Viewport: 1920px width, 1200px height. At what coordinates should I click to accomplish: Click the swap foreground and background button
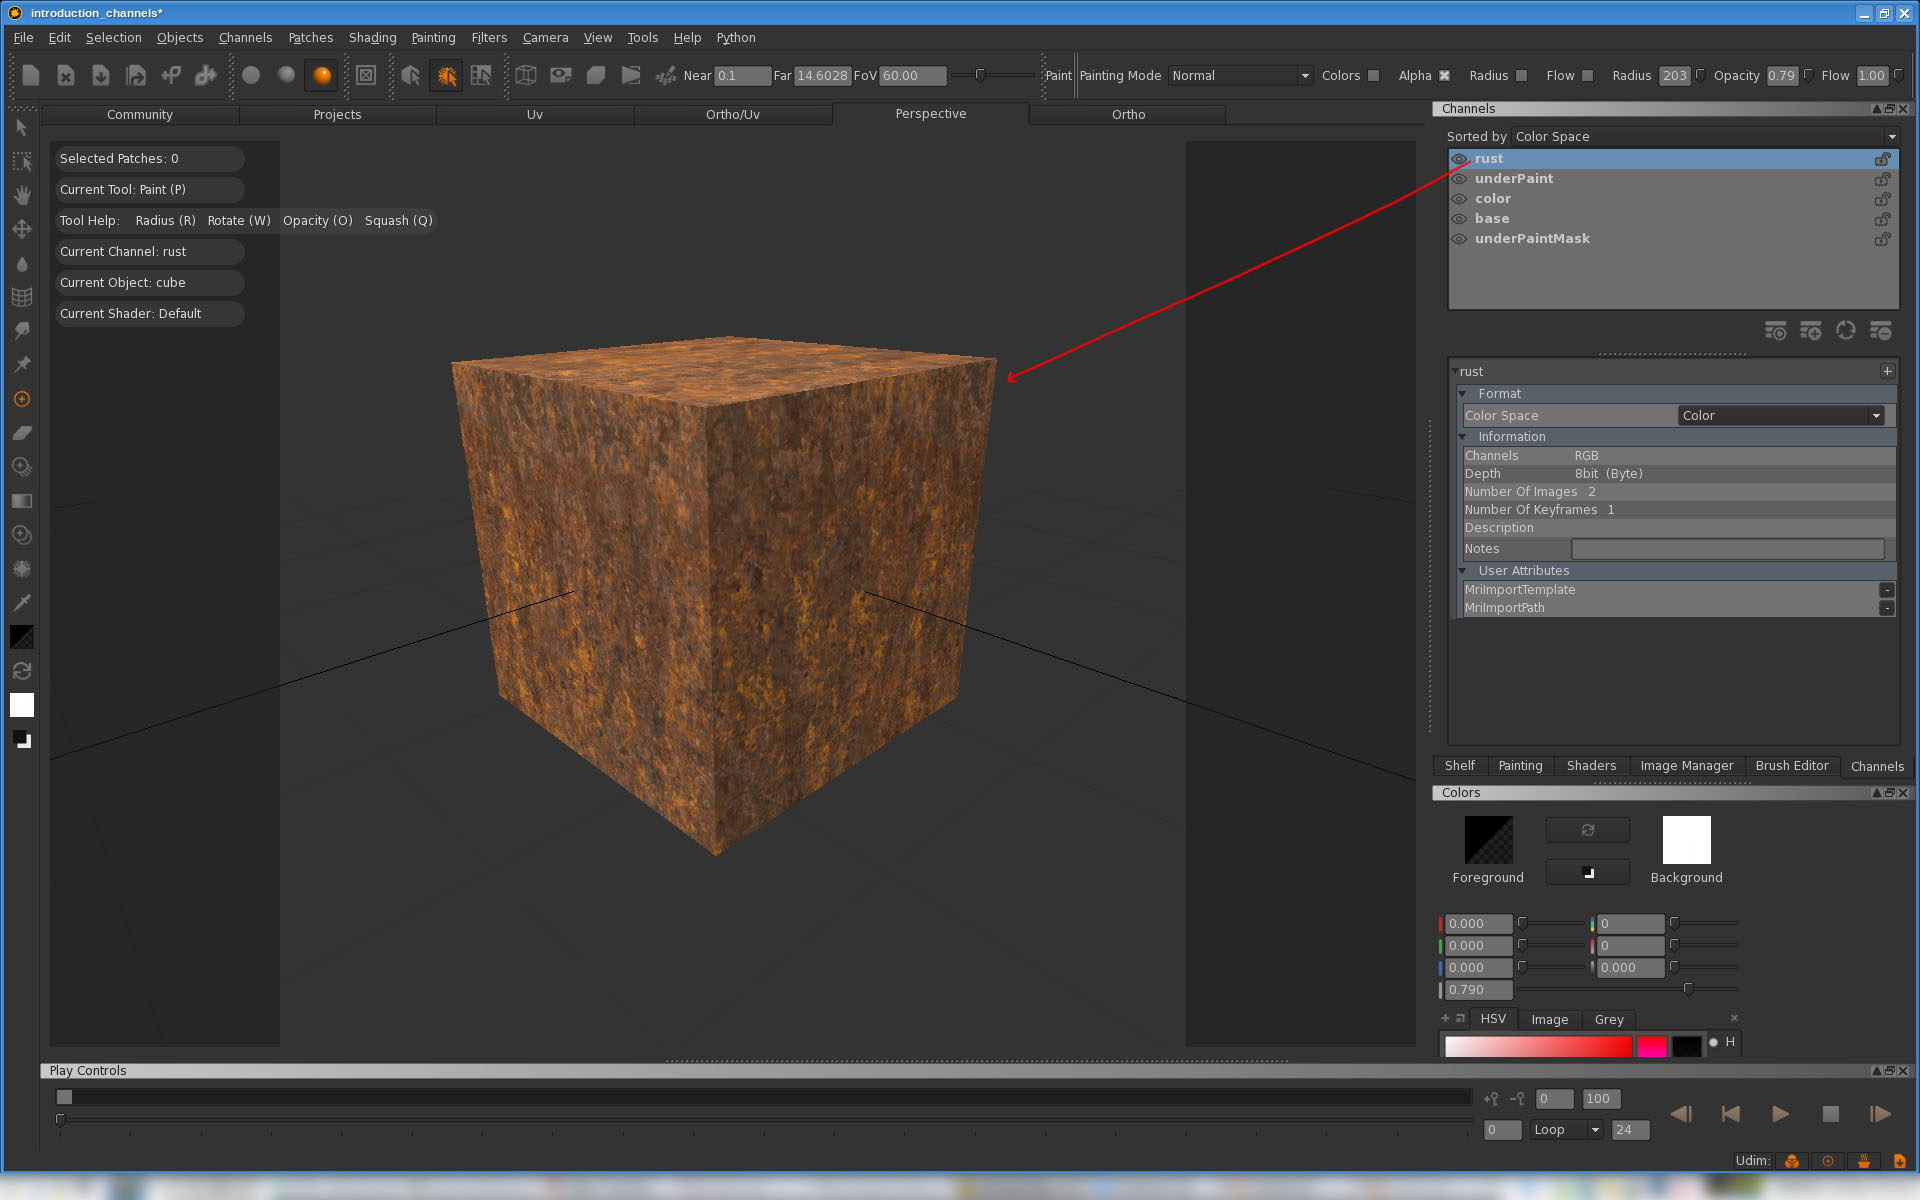(x=1587, y=830)
